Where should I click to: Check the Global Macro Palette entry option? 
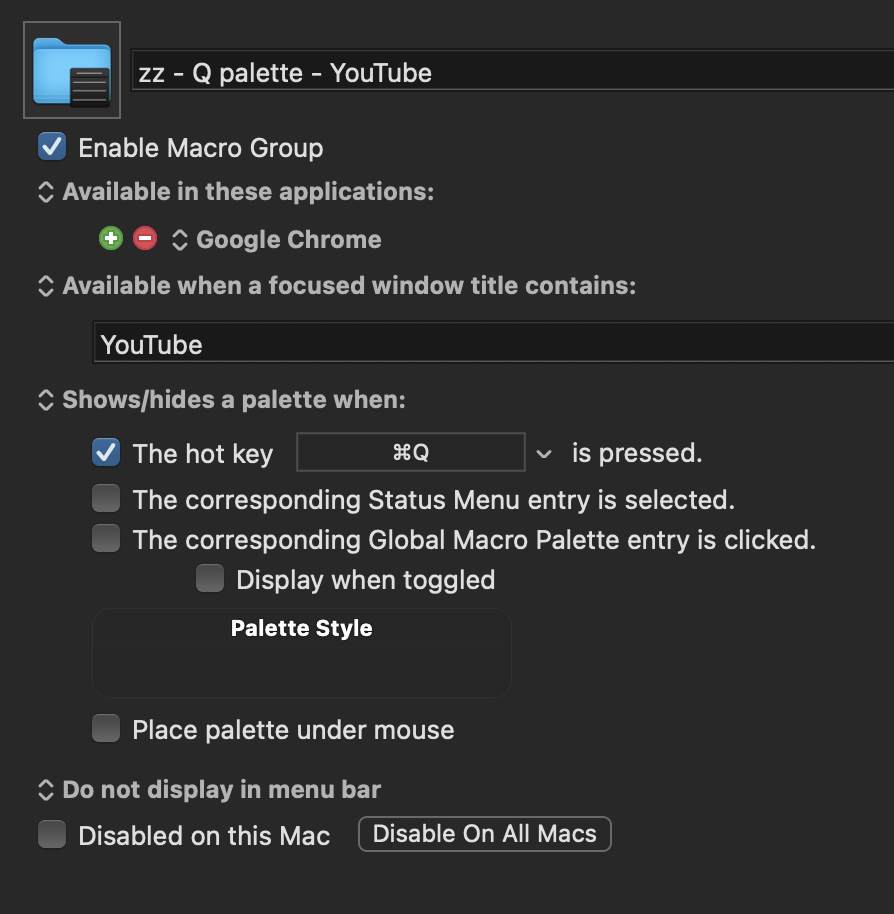coord(106,540)
